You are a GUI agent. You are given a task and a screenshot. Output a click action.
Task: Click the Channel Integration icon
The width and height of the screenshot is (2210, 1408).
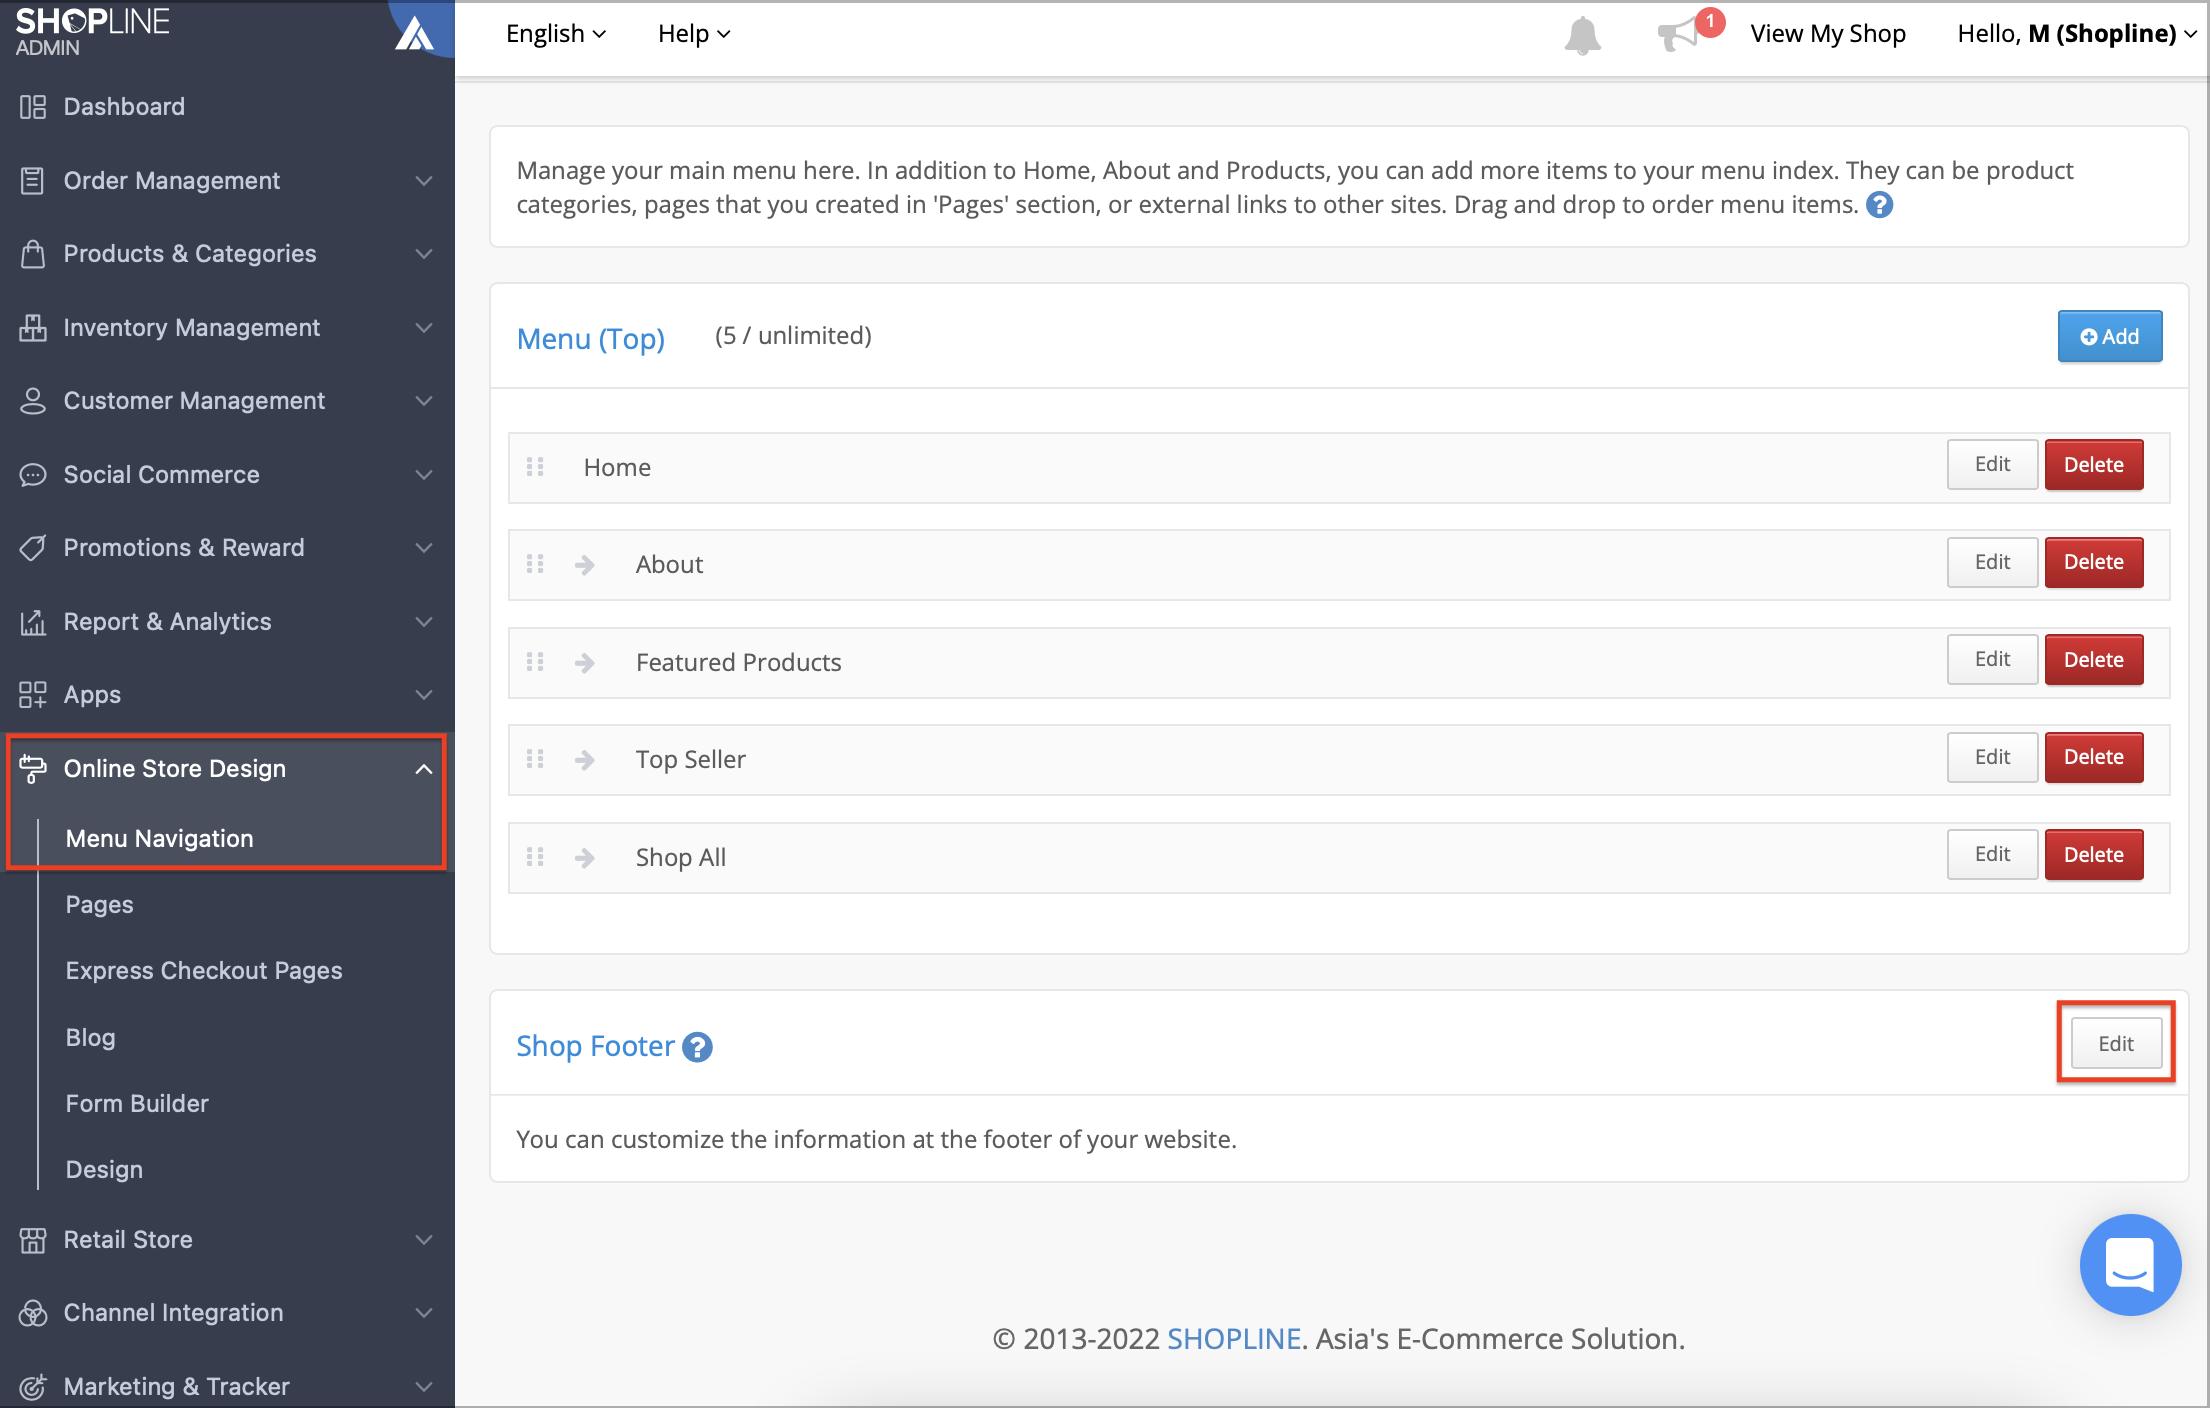pyautogui.click(x=33, y=1313)
